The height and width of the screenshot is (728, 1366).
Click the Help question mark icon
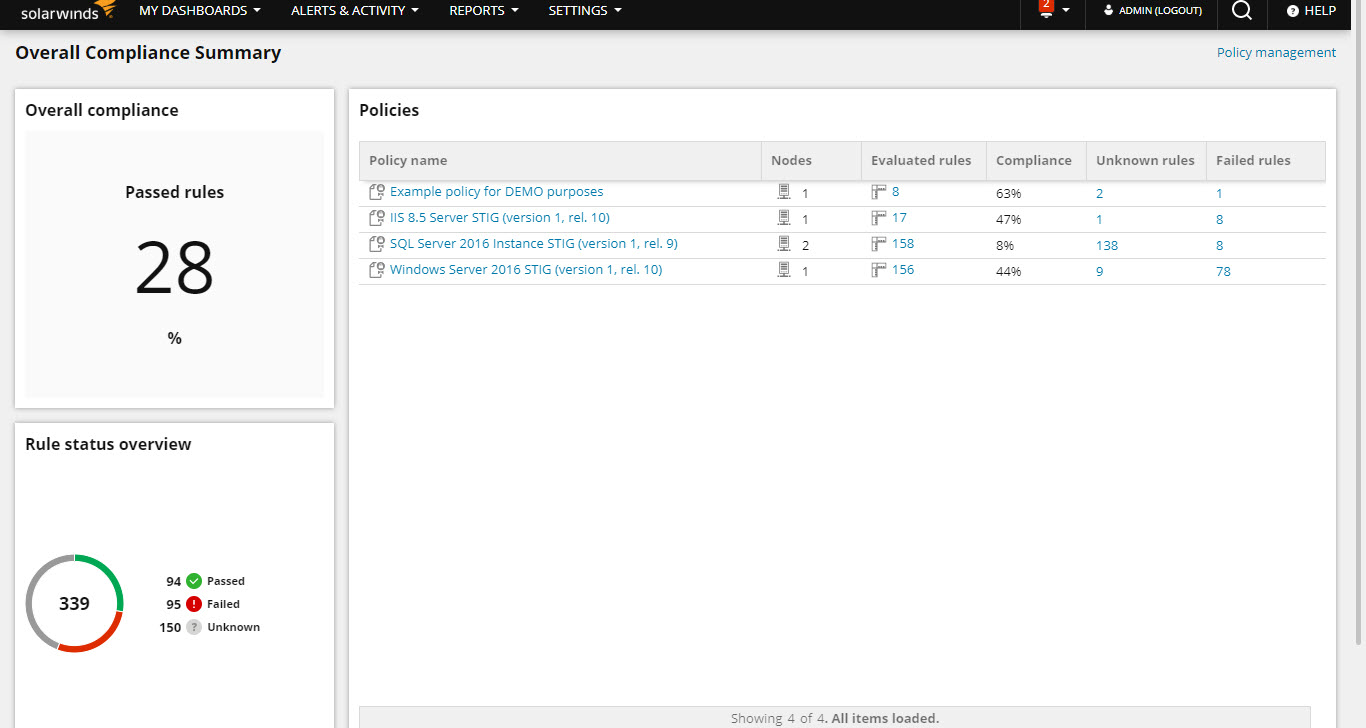(x=1292, y=11)
